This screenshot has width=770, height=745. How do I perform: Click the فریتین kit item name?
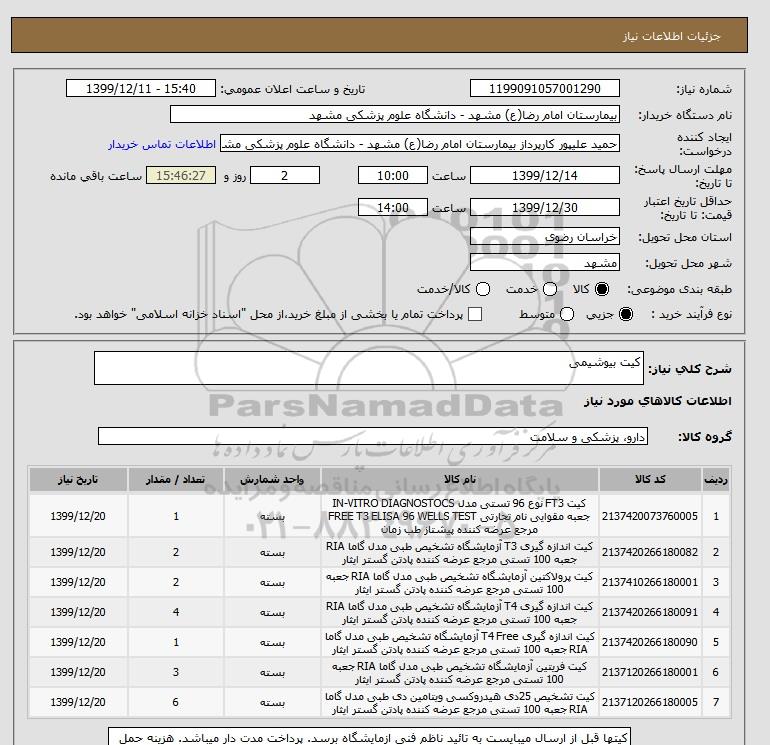[x=460, y=673]
